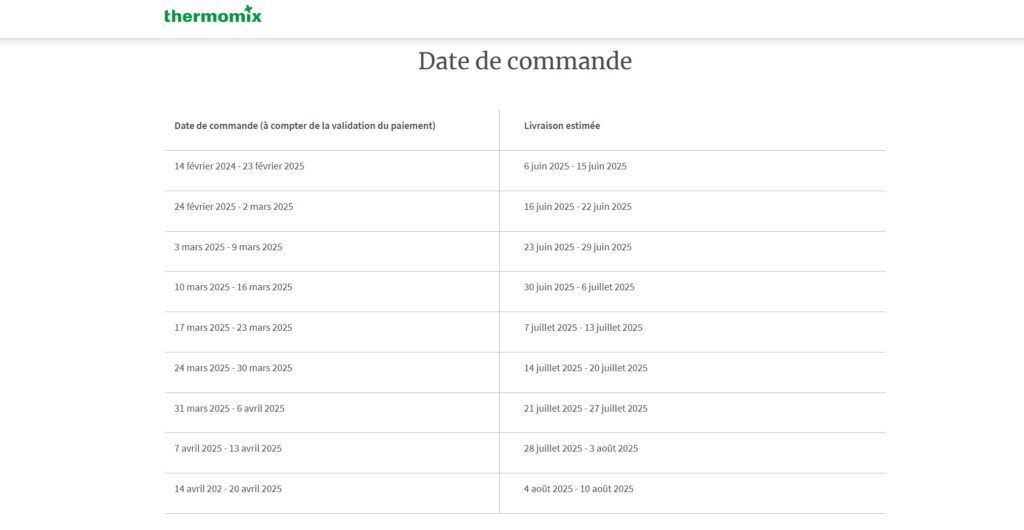
Task: Select cell '14 juillet 2025 - 20 juillet 2025'
Action: (585, 368)
